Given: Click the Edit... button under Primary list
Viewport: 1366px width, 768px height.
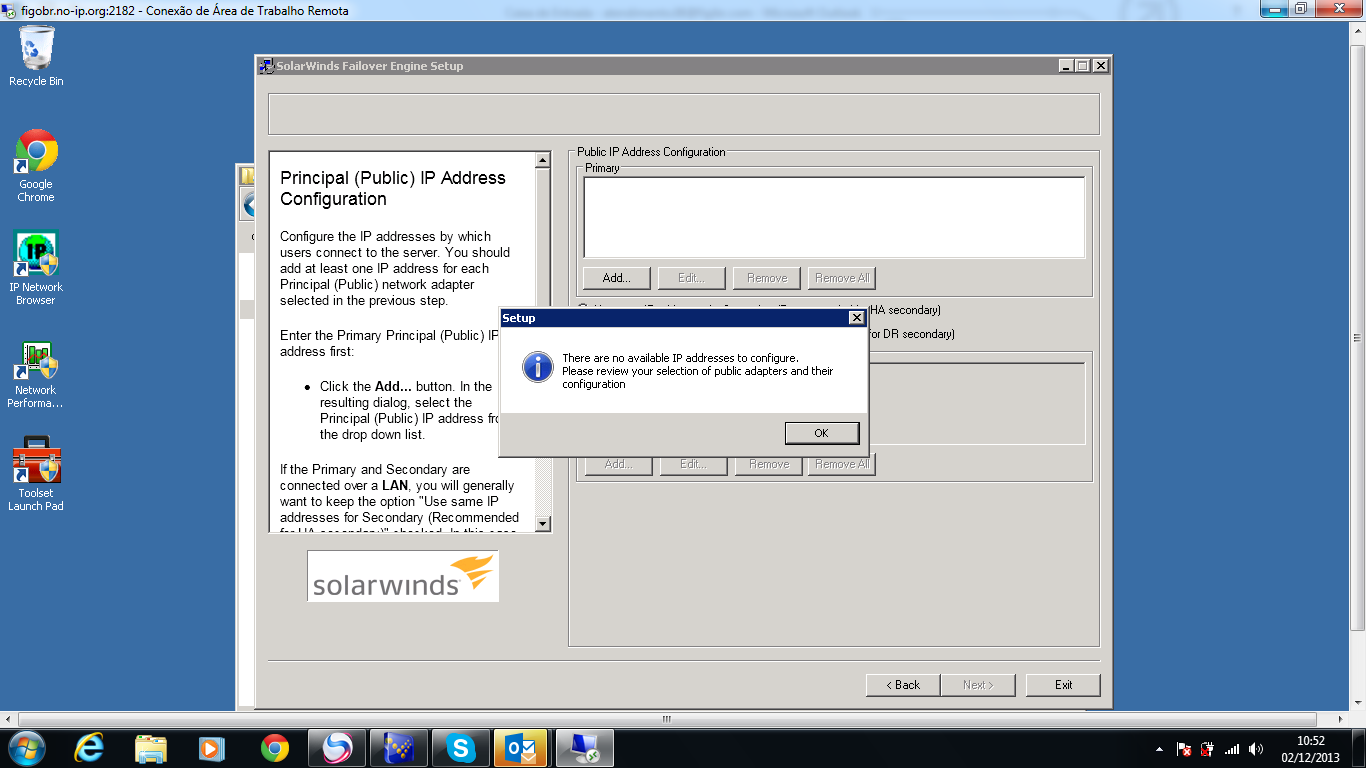Looking at the screenshot, I should (x=692, y=278).
